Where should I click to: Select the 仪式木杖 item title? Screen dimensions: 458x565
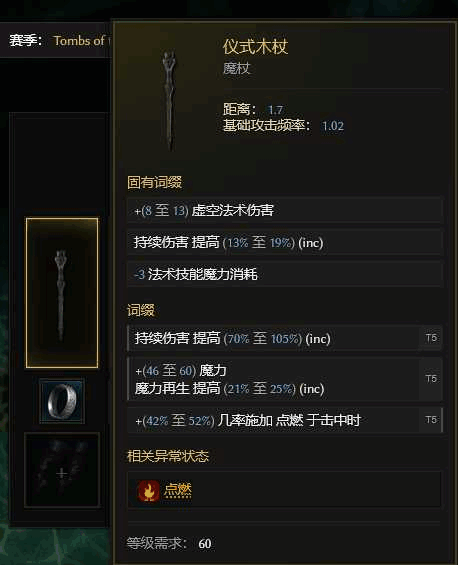pos(255,47)
